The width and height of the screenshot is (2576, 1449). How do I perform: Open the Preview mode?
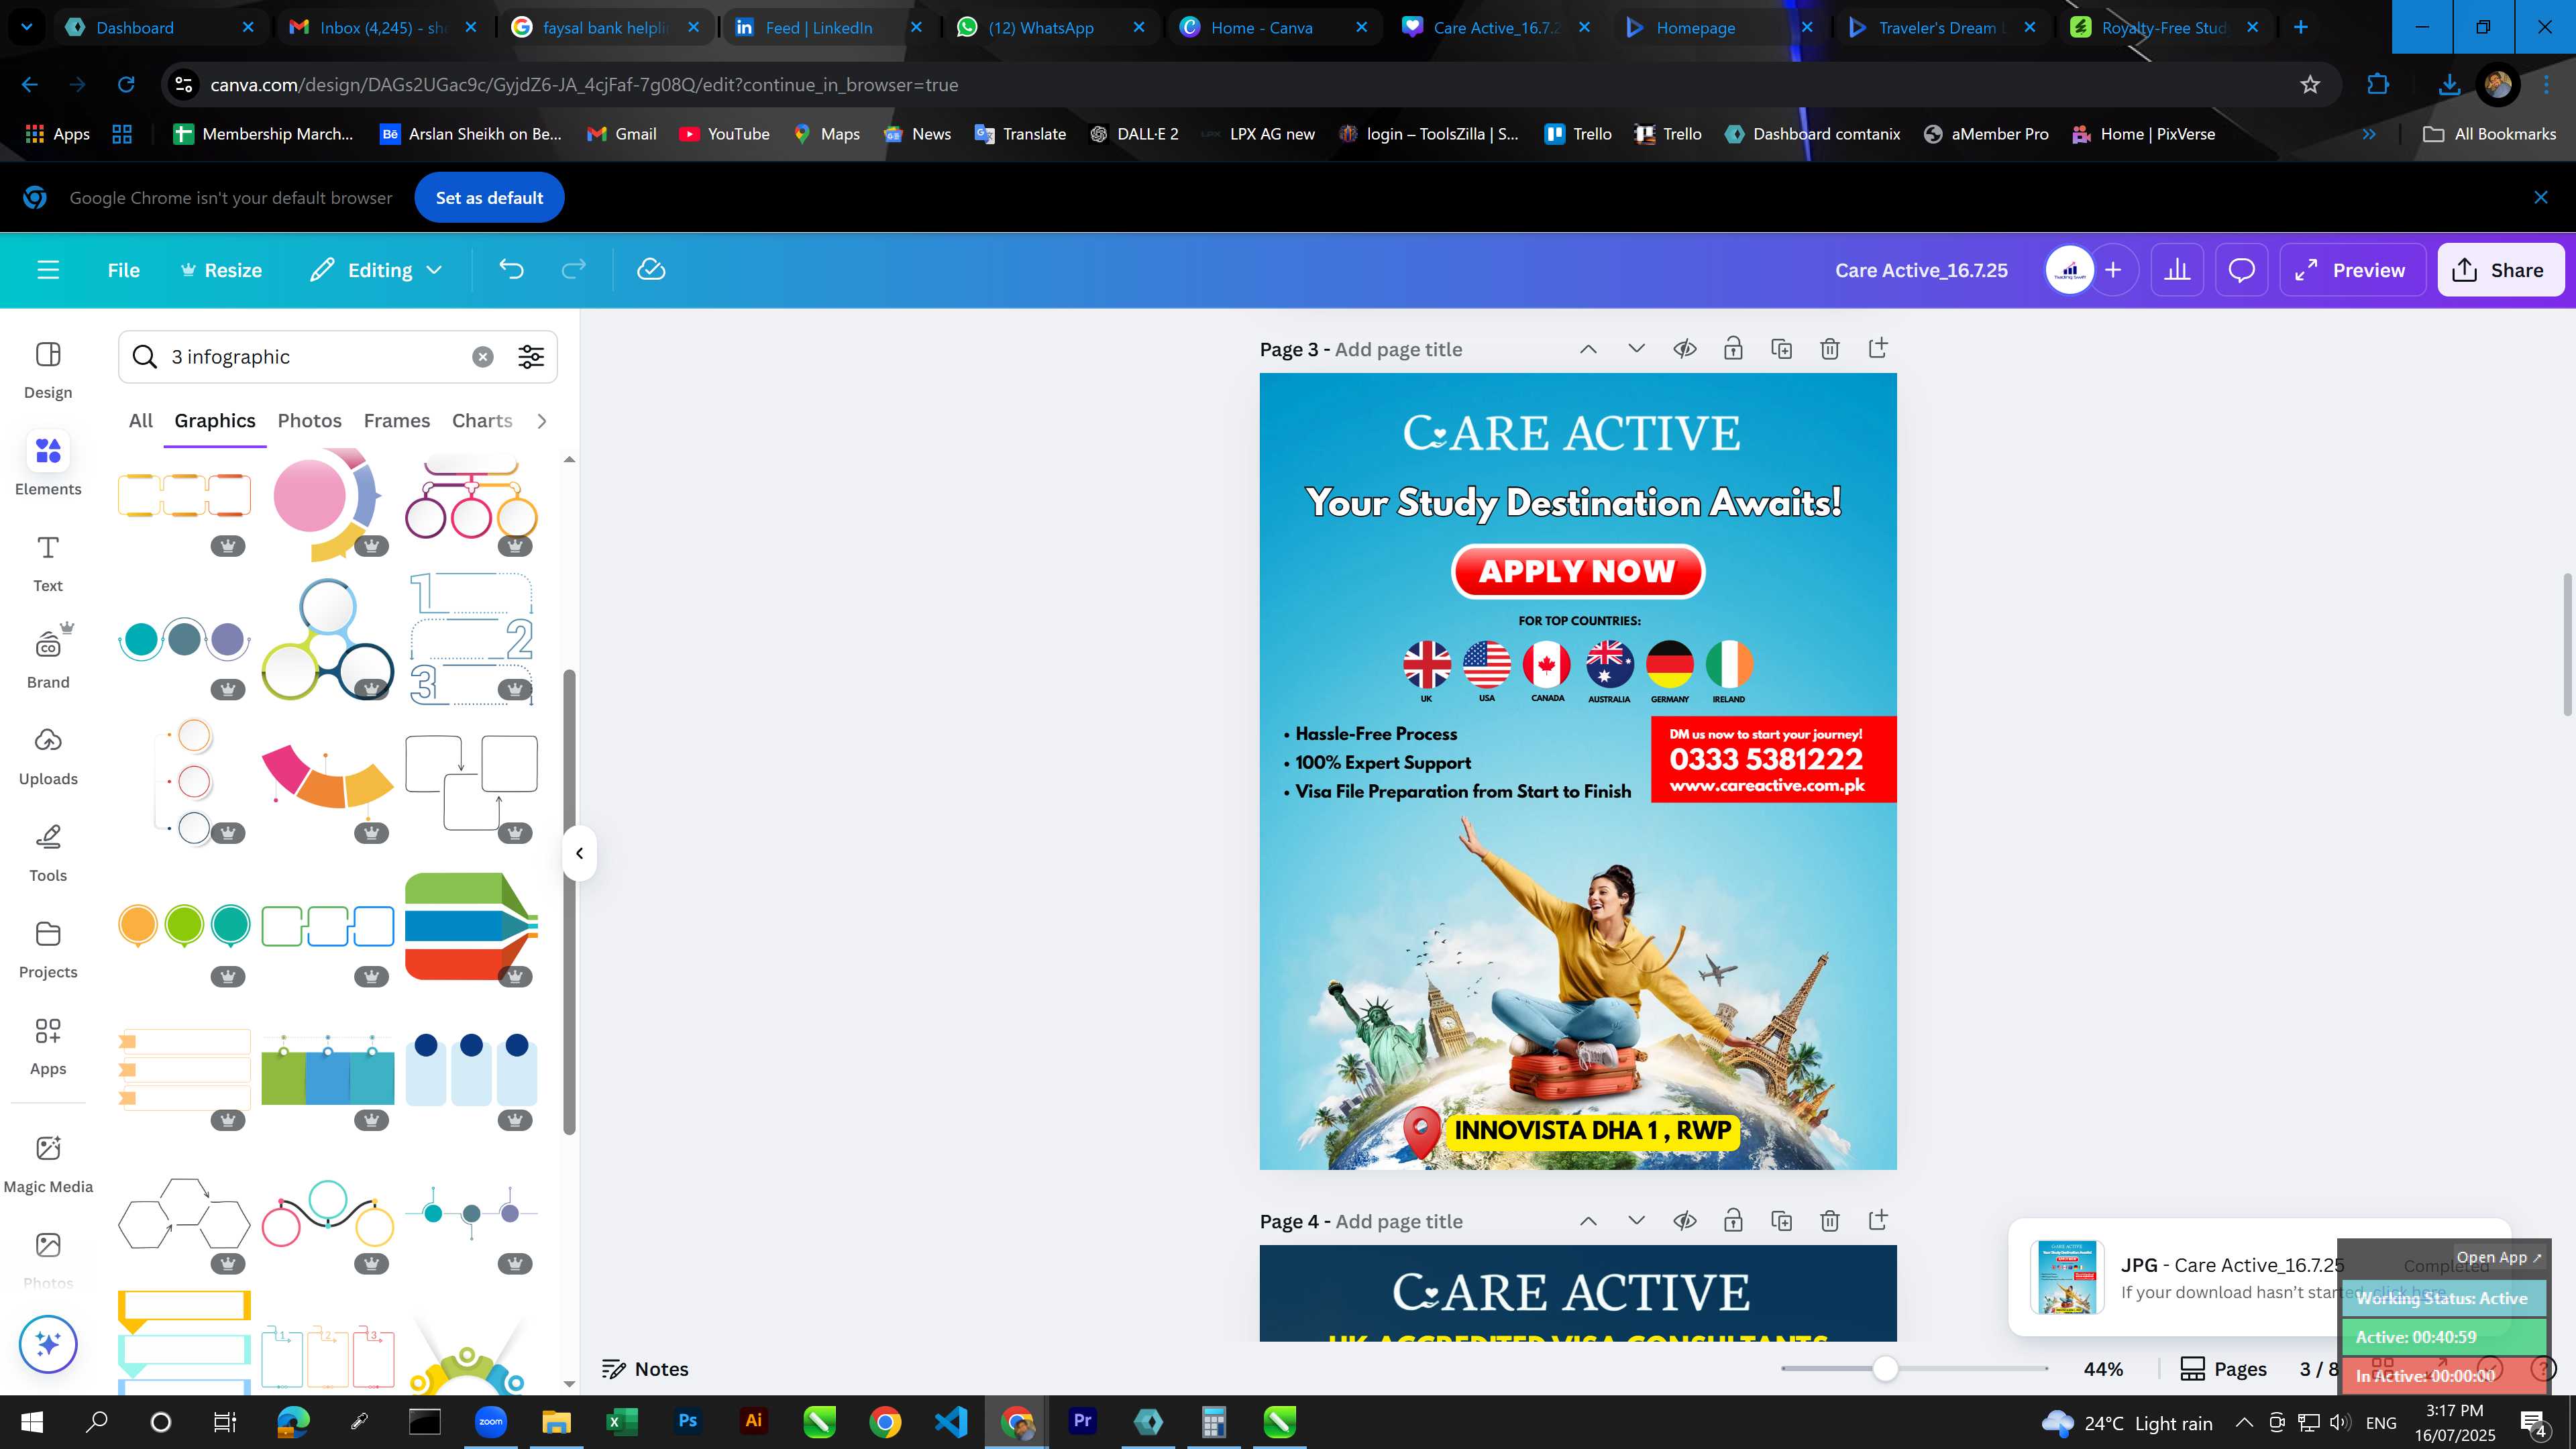pyautogui.click(x=2352, y=270)
